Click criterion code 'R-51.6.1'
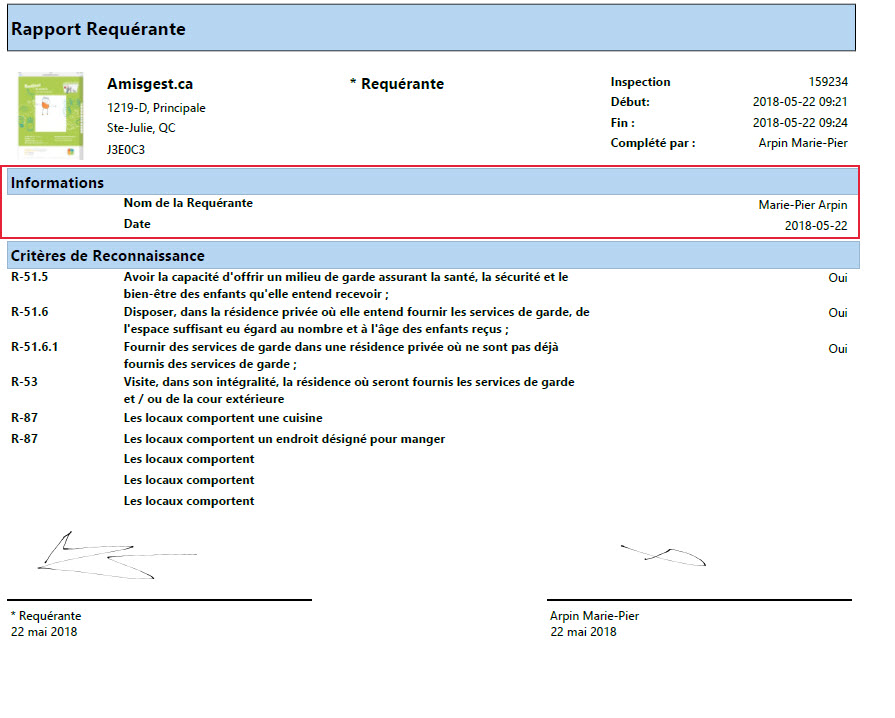The height and width of the screenshot is (718, 895). [x=34, y=347]
